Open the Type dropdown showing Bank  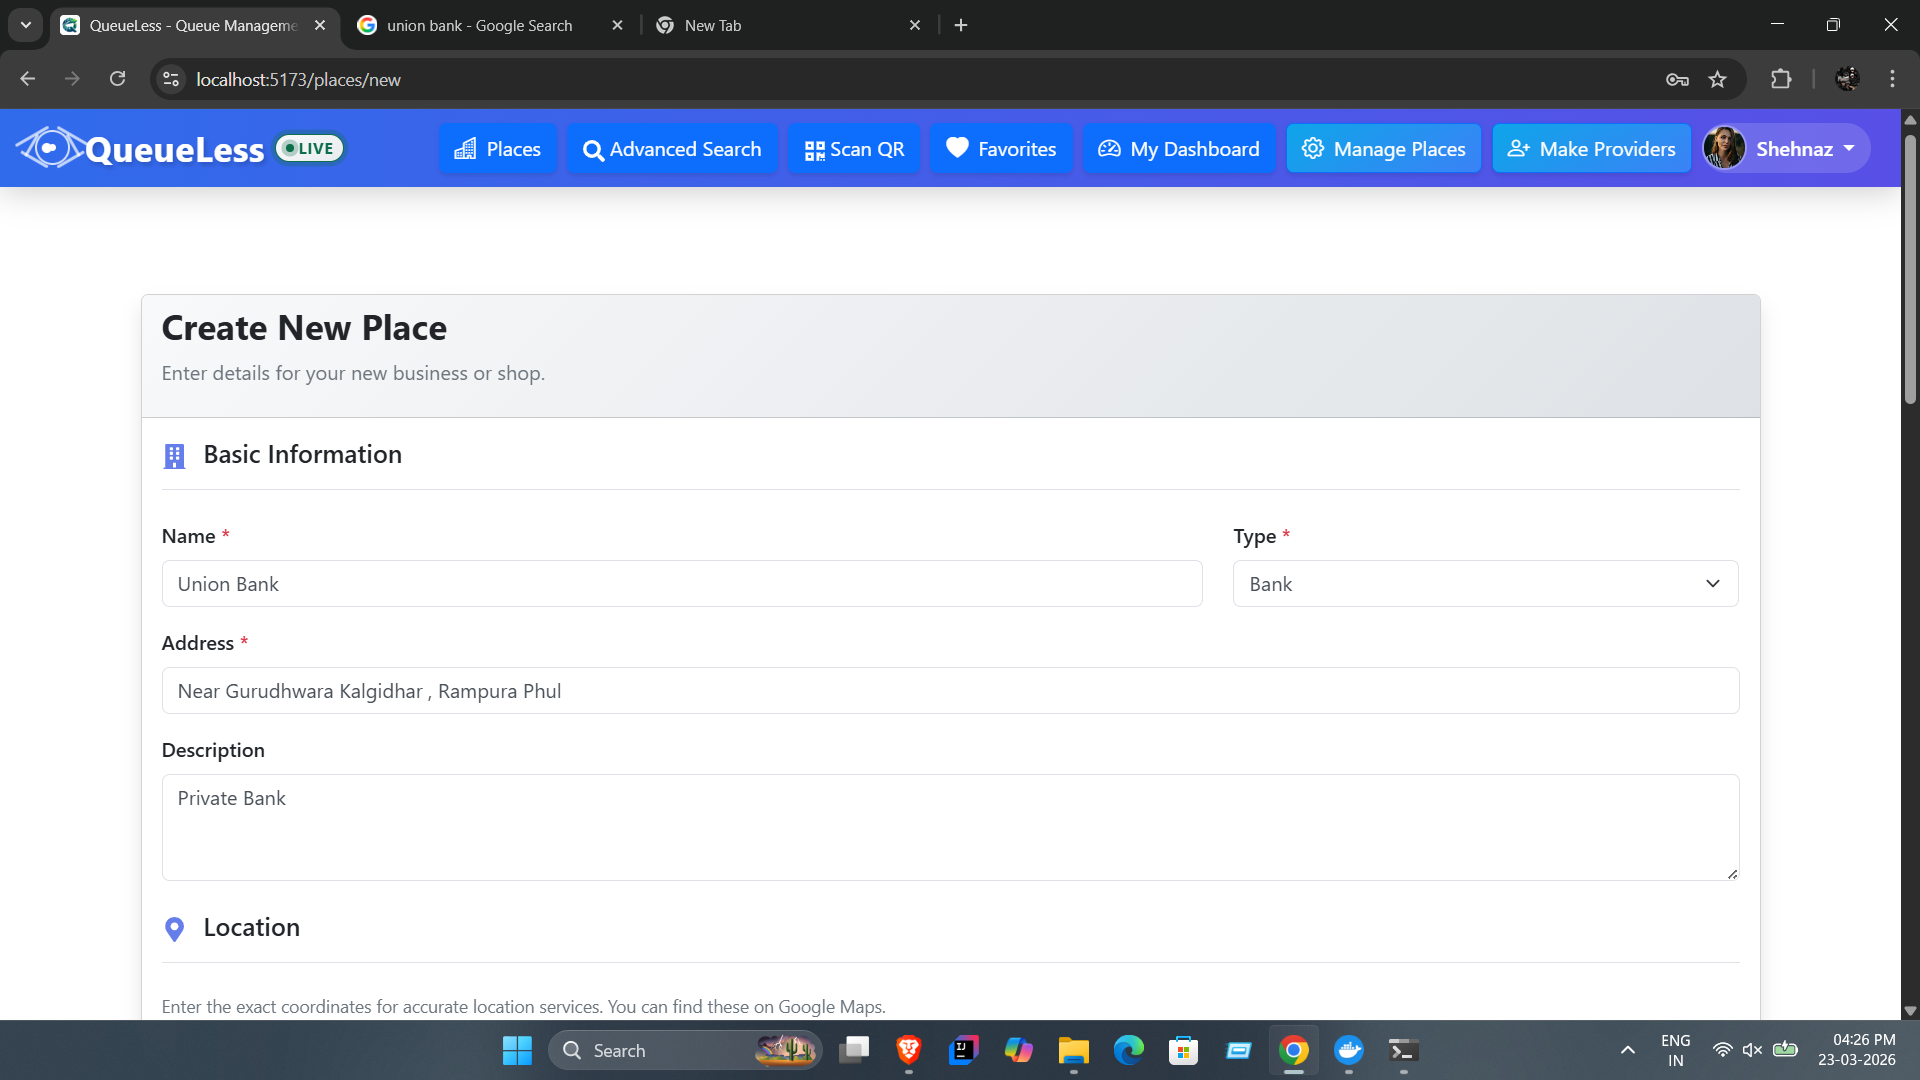[1485, 584]
